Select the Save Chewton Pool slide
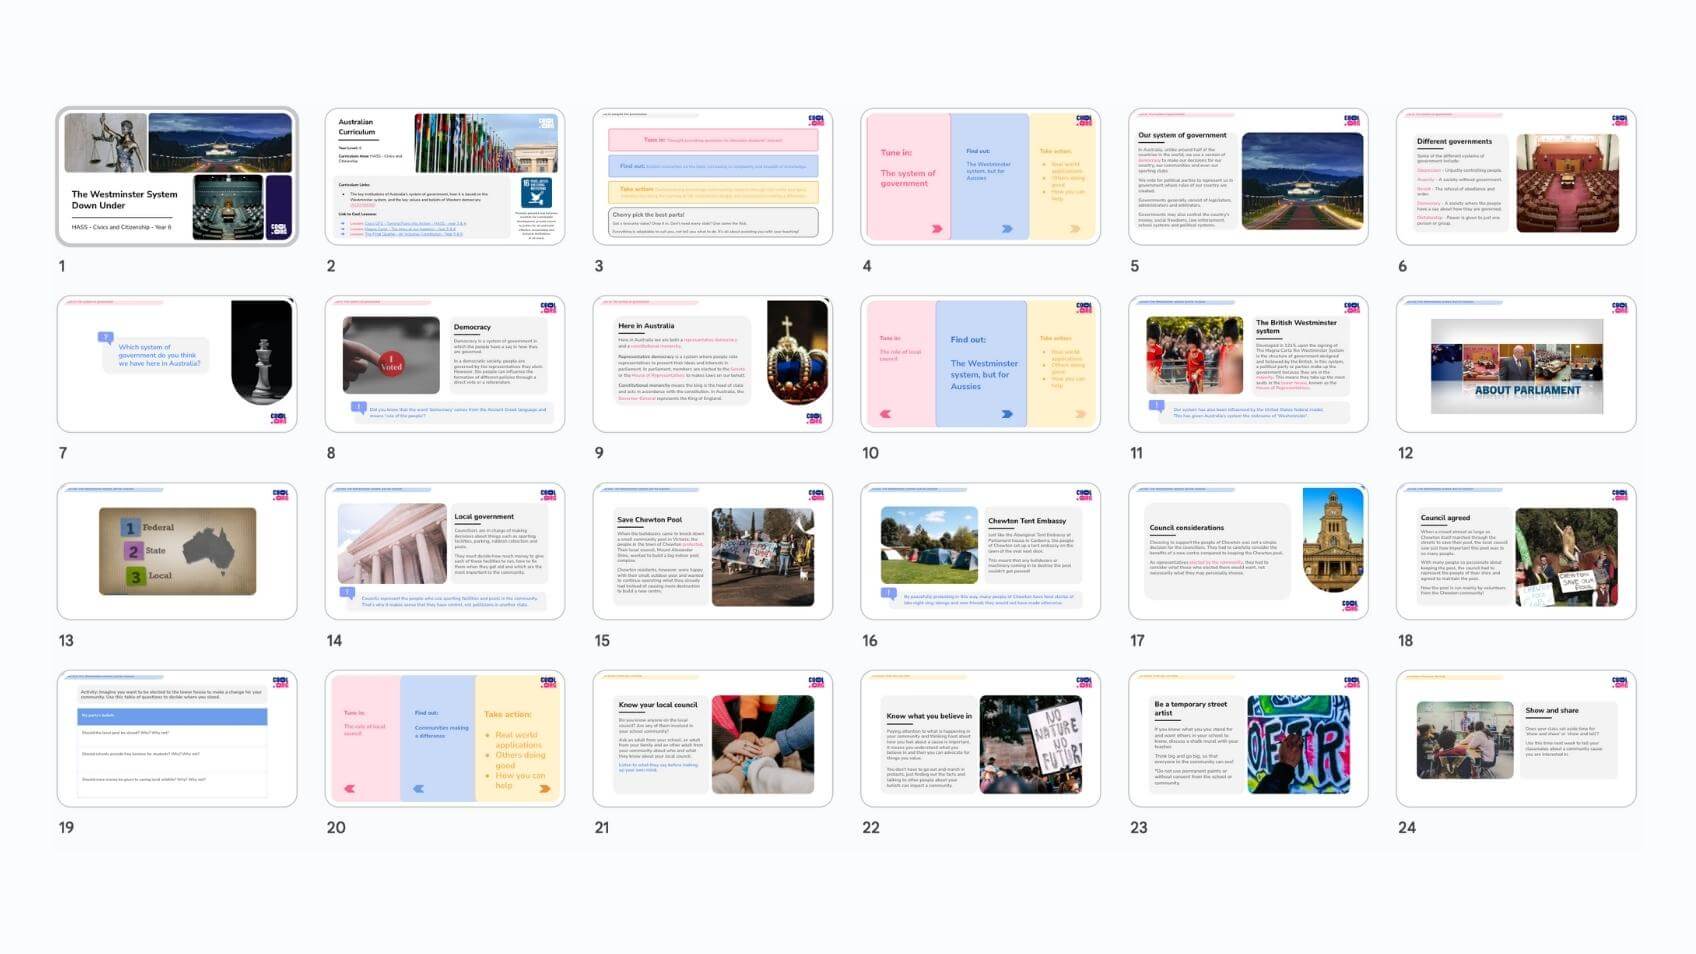This screenshot has height=954, width=1696. 712,551
